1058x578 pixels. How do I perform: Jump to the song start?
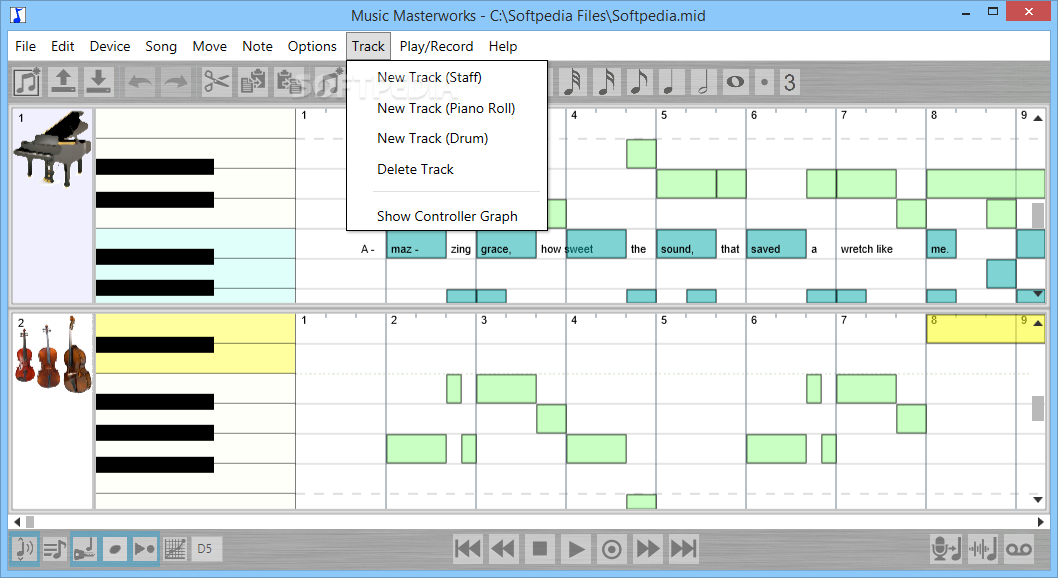pyautogui.click(x=468, y=549)
